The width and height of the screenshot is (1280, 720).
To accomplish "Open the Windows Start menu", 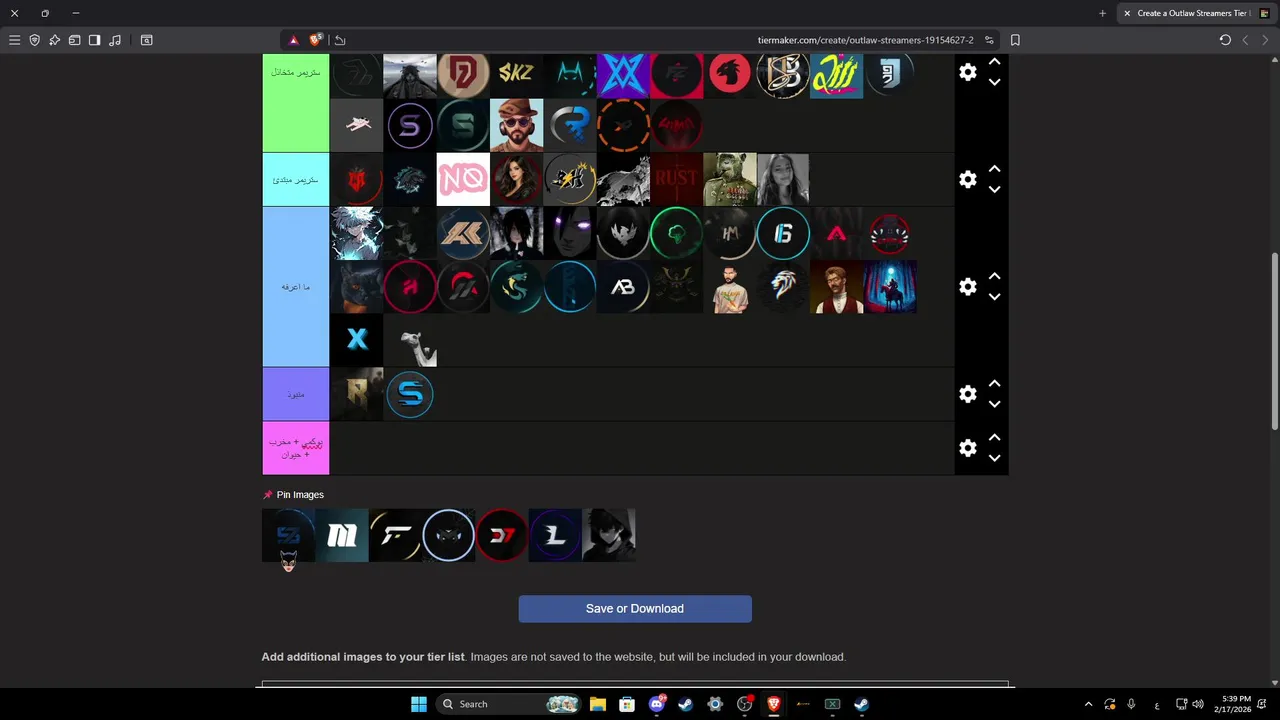I will [x=418, y=704].
